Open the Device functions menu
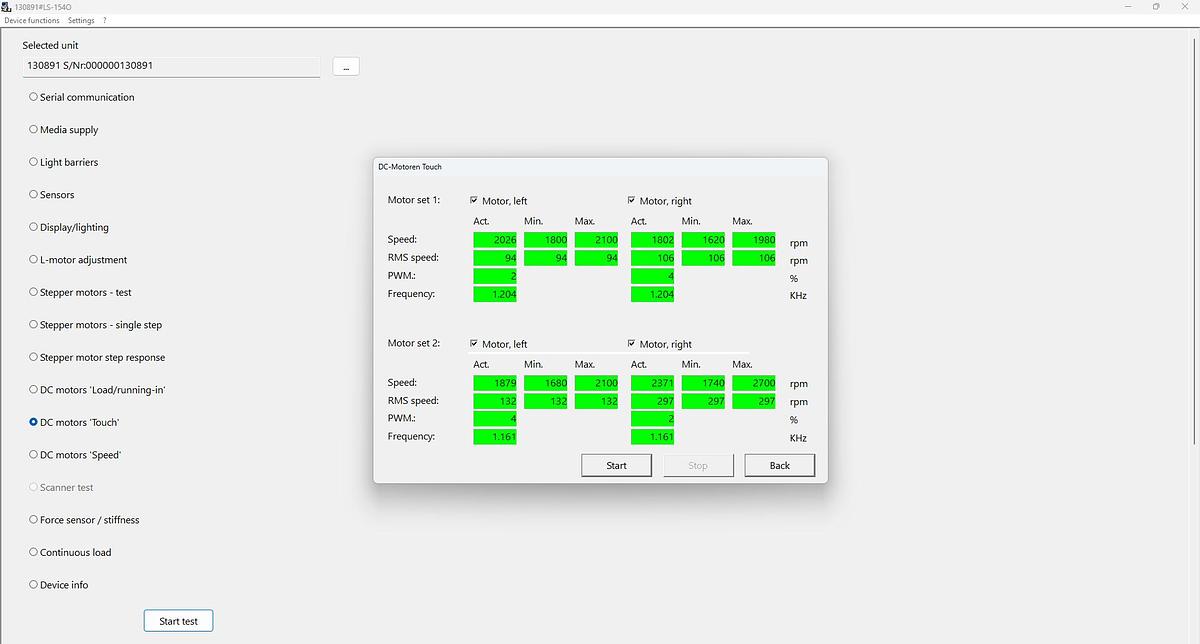This screenshot has width=1200, height=644. 32,20
